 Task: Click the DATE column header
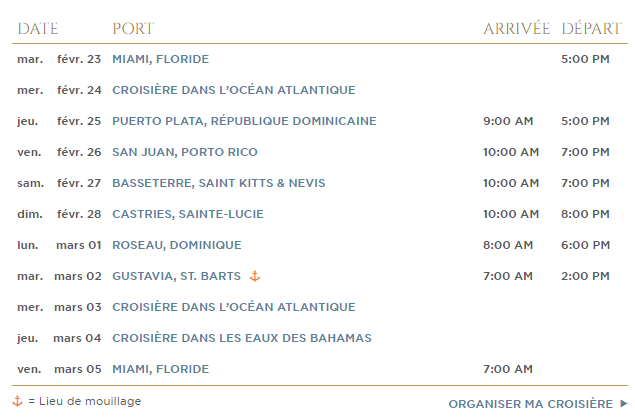pos(38,29)
